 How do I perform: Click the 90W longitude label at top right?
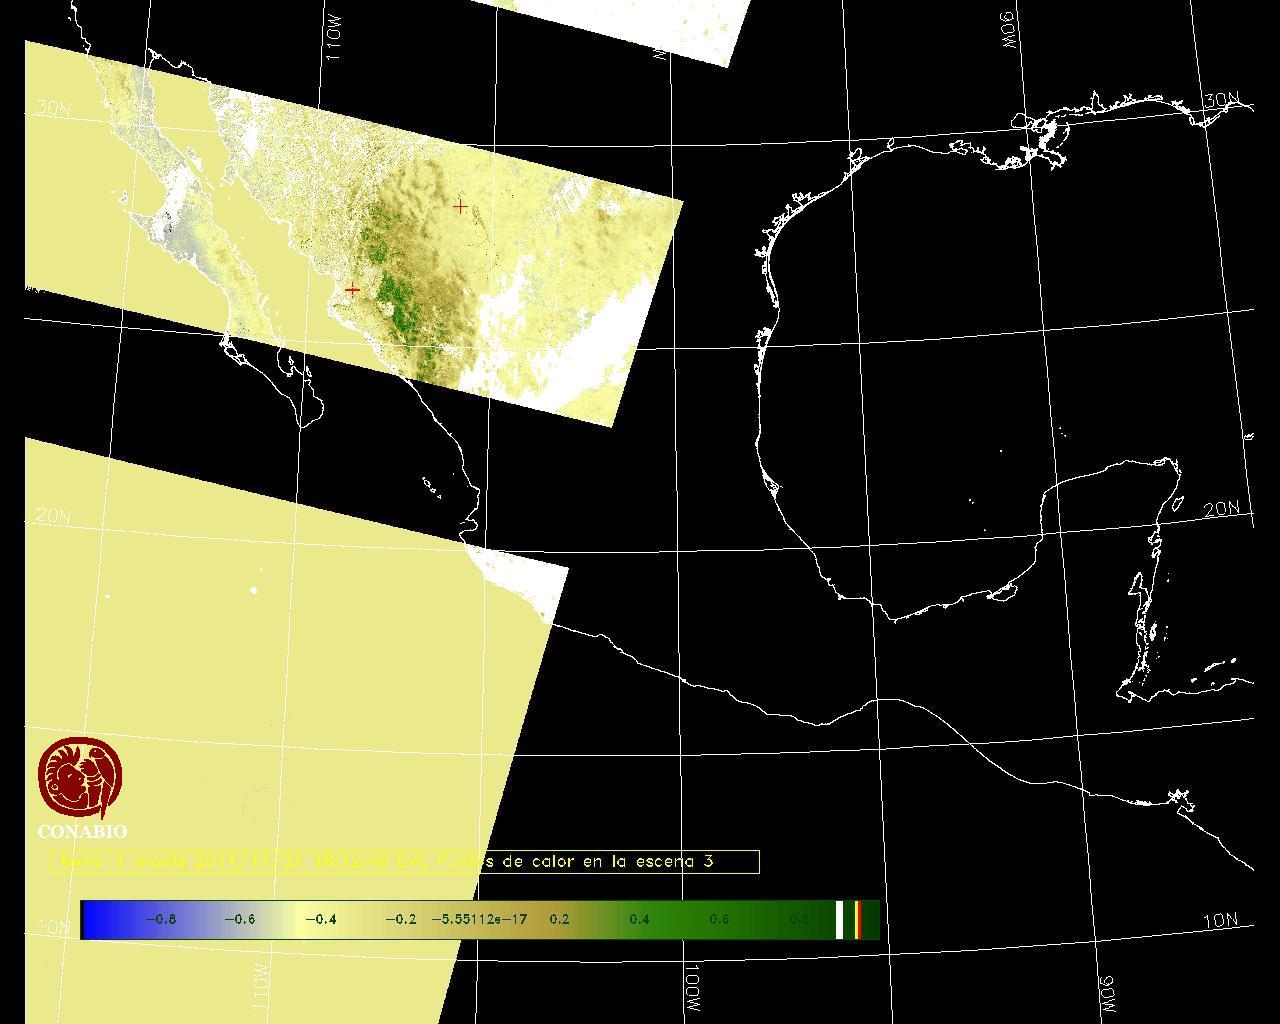click(1009, 30)
